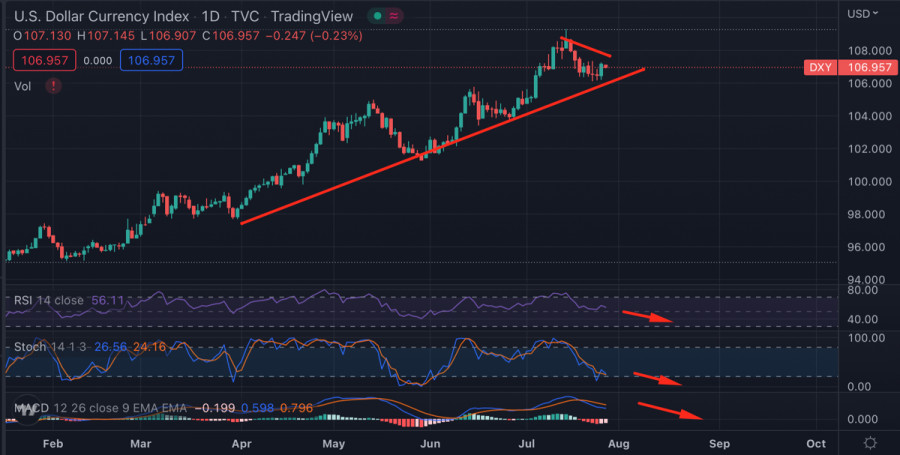Click the Aug label on time axis
The height and width of the screenshot is (455, 900).
(618, 444)
